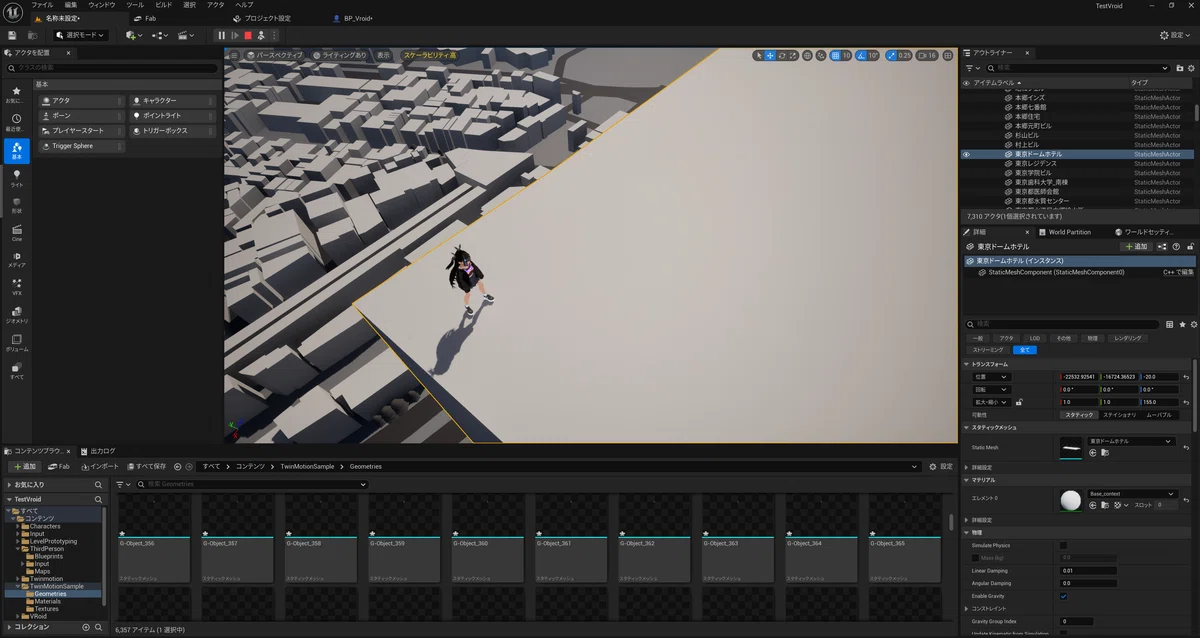Toggle rotation snapping angle icon
The image size is (1200, 638).
(x=862, y=55)
